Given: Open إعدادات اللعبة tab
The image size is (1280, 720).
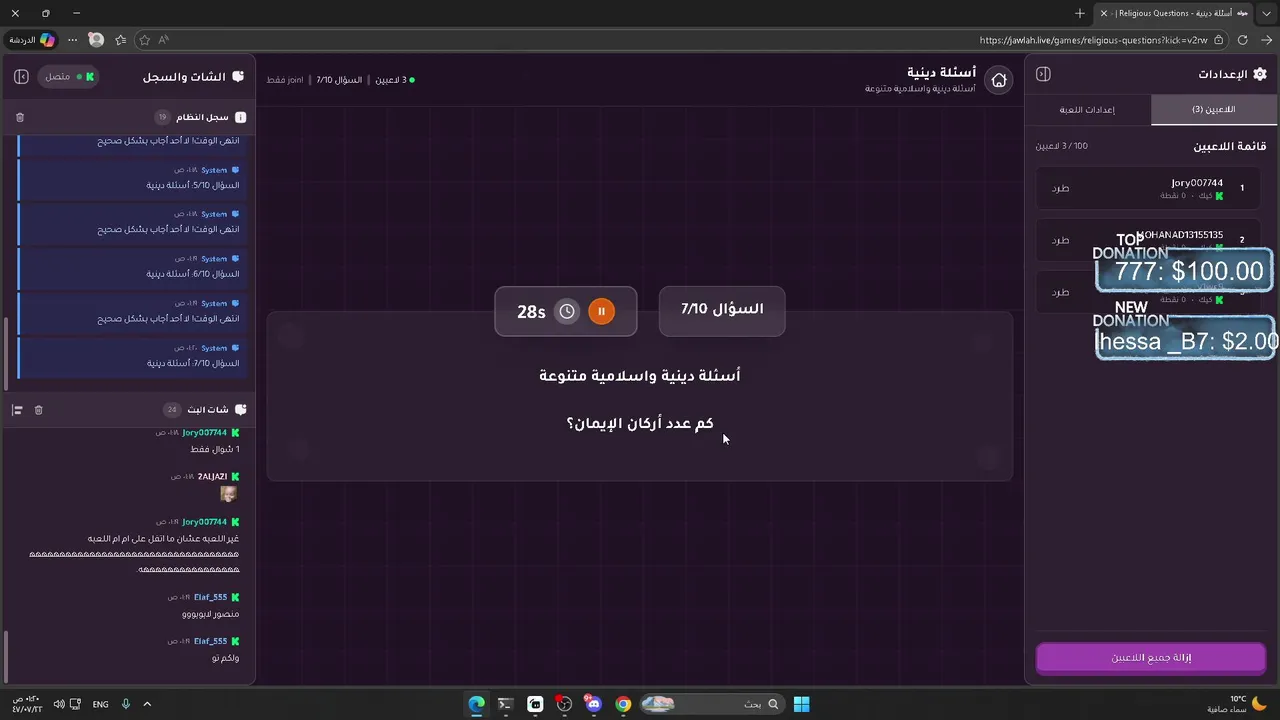Looking at the screenshot, I should point(1087,109).
